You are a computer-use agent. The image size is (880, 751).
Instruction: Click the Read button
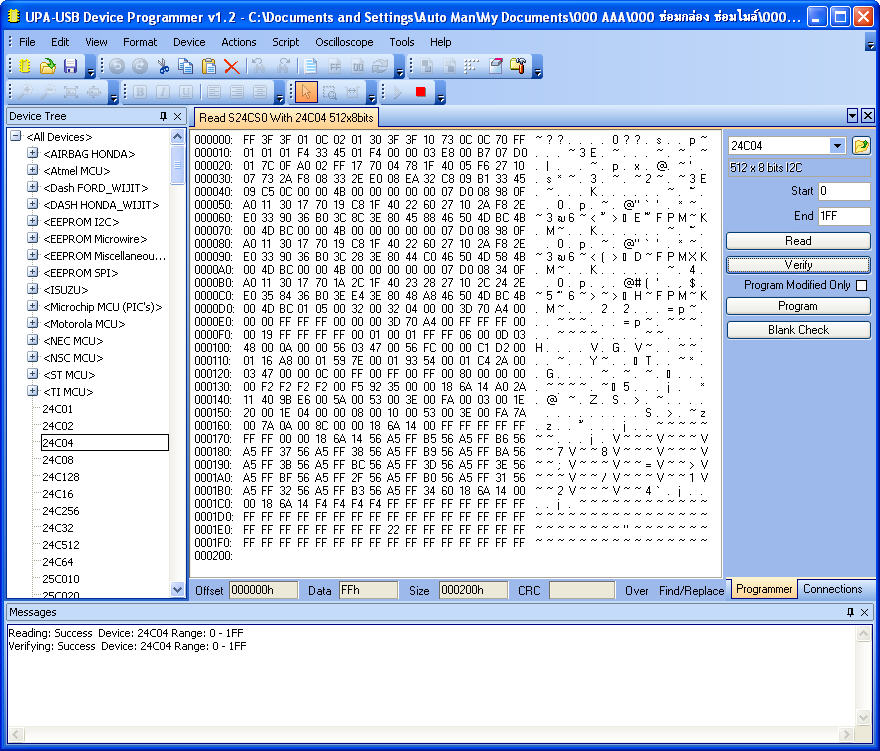(x=798, y=241)
